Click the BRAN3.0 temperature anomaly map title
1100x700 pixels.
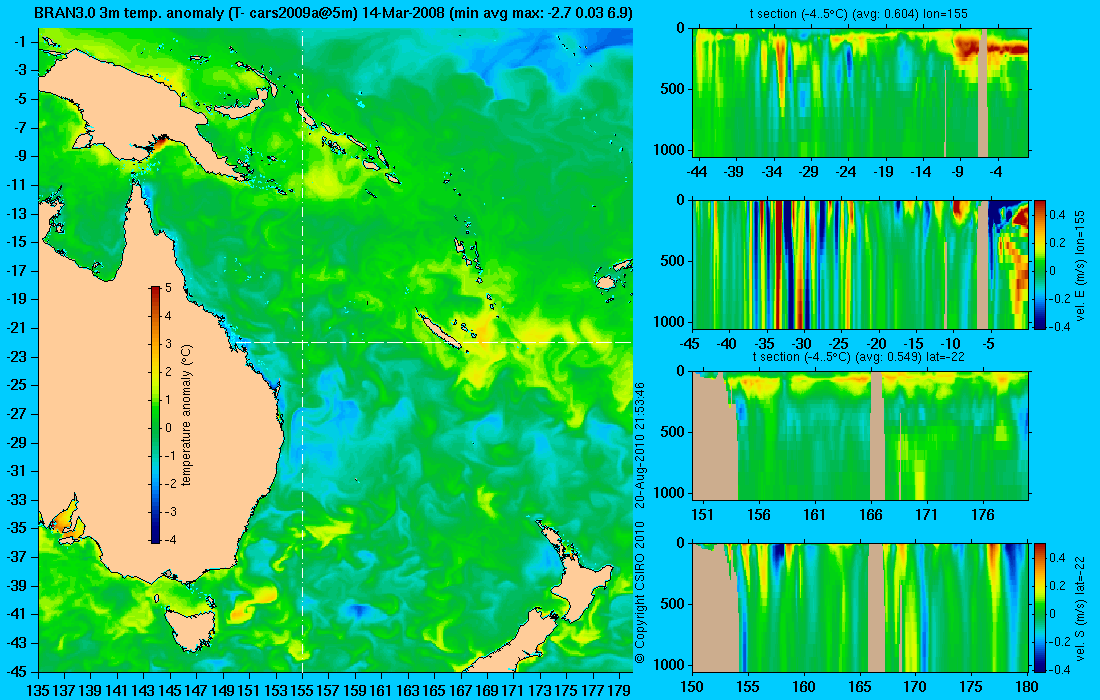333,13
